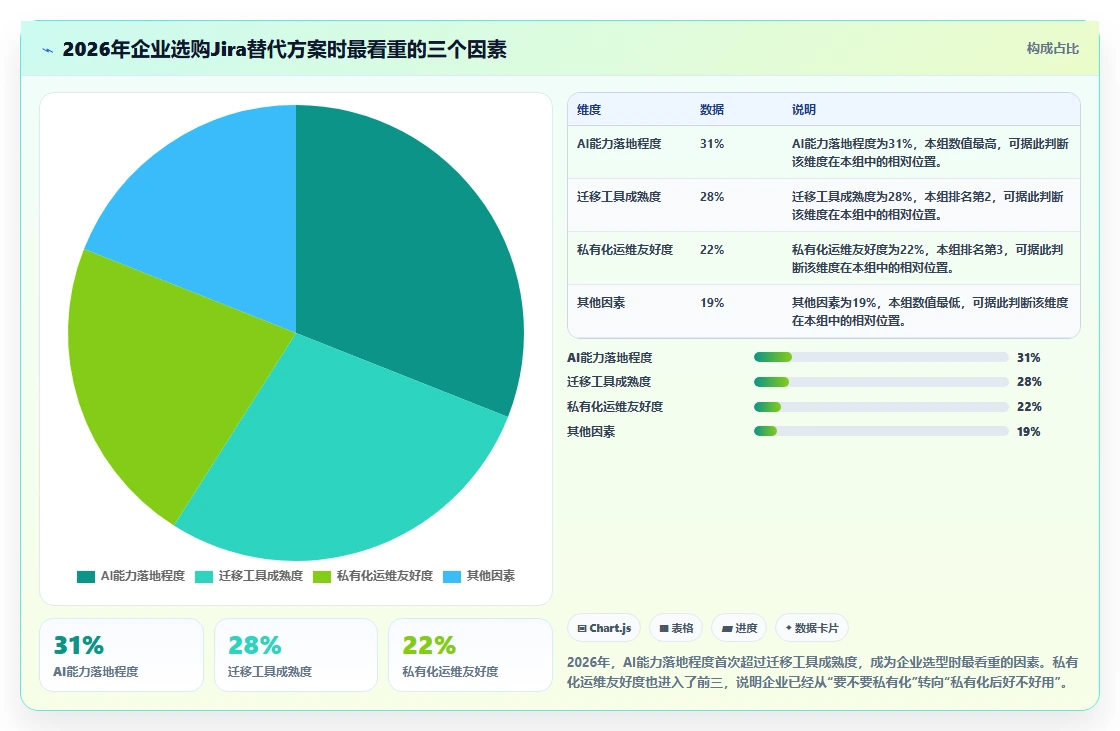Click the 31% AI能力落地程度 stat card

pyautogui.click(x=121, y=655)
